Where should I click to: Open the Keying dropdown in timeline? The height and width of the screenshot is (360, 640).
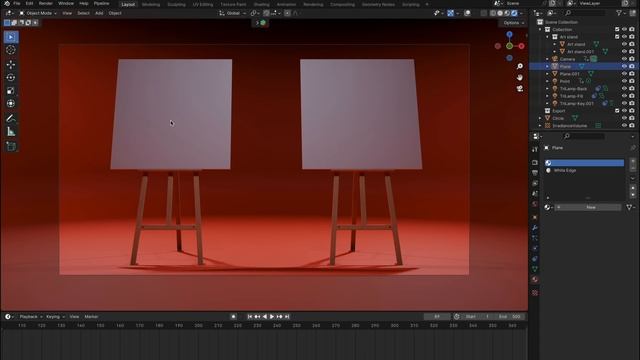tap(55, 317)
